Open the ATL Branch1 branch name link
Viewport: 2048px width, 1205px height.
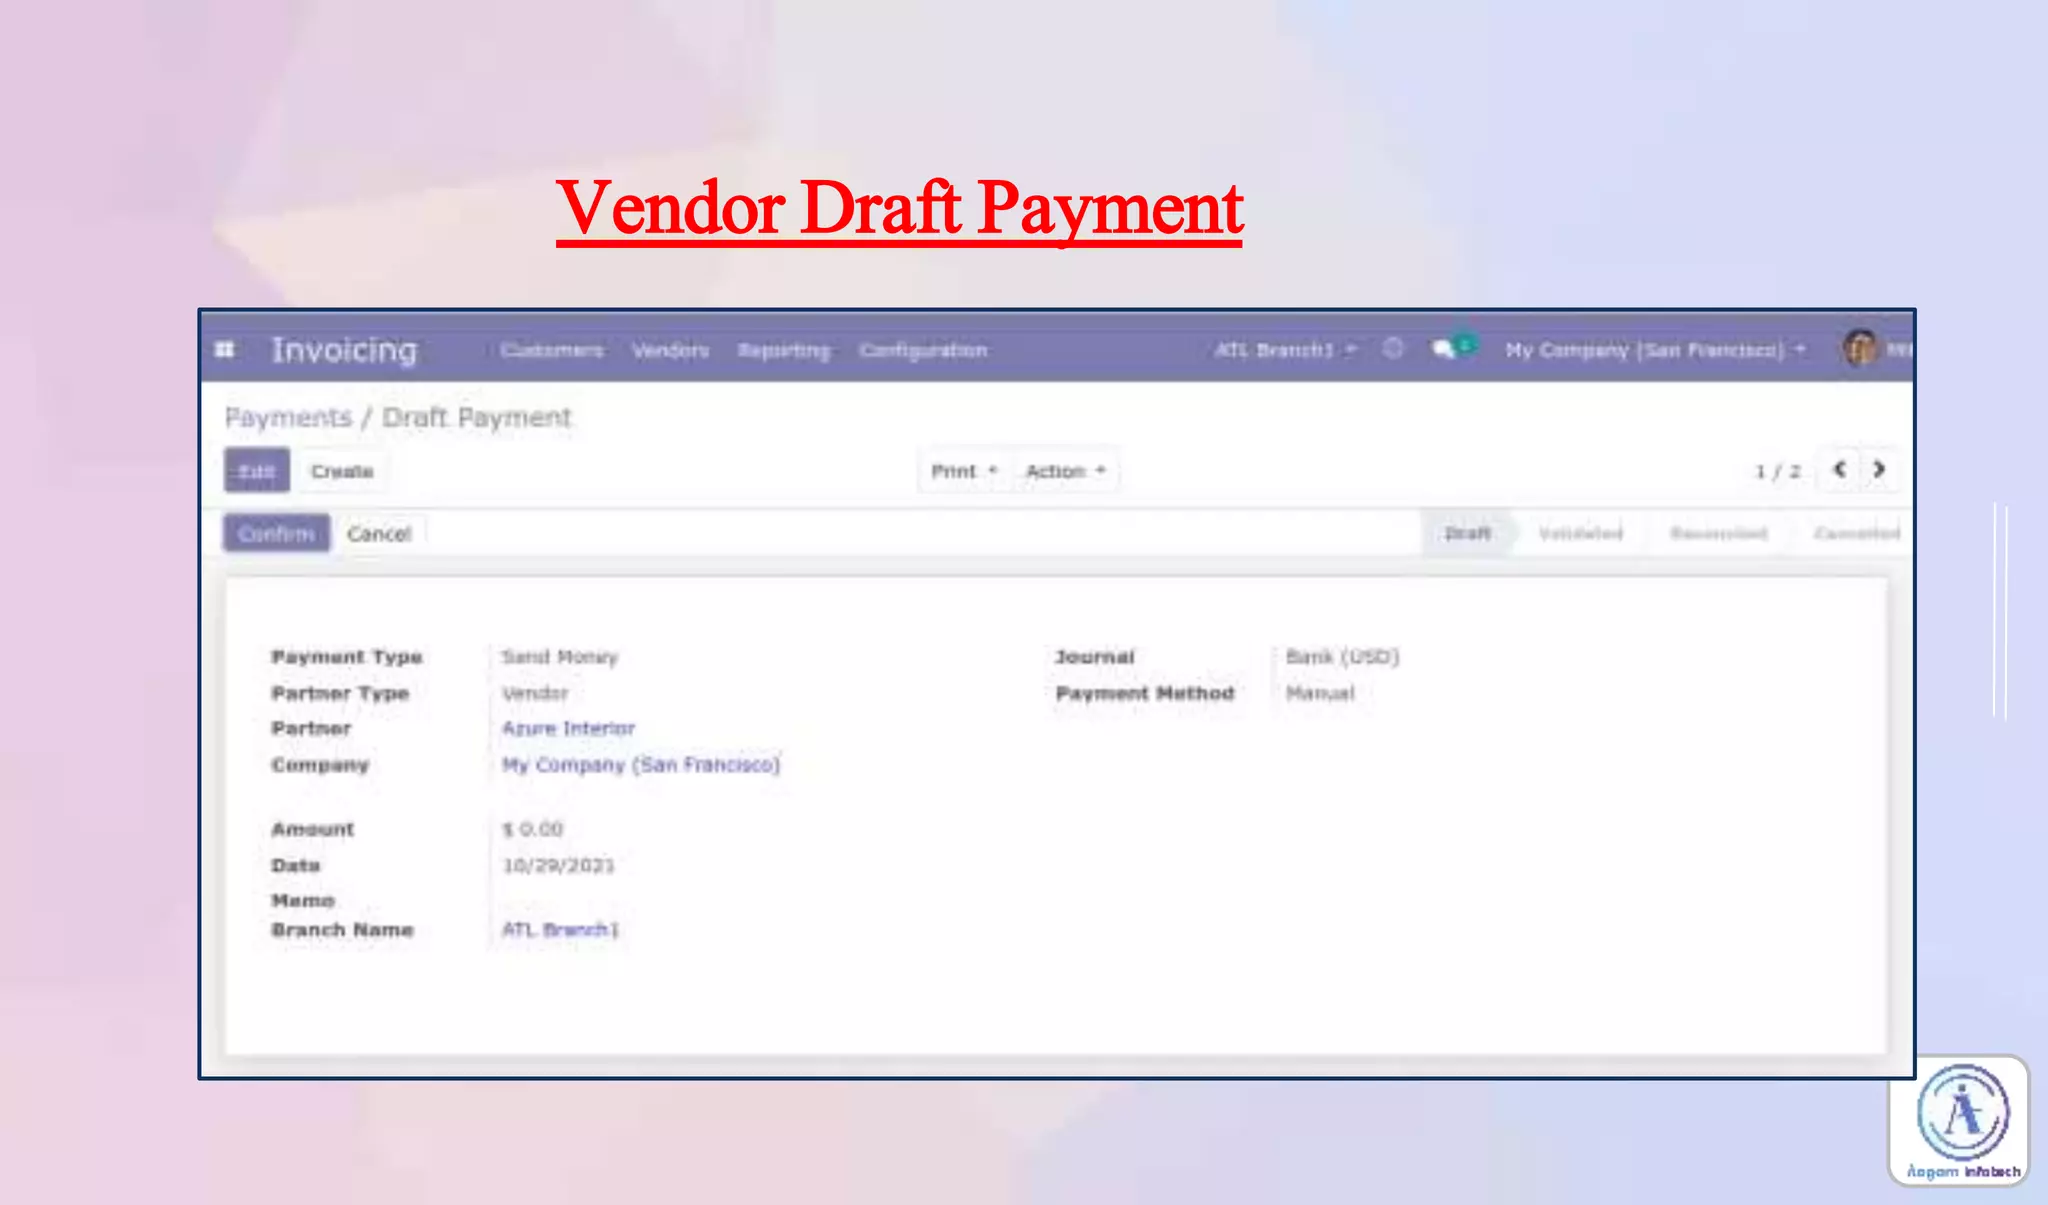tap(560, 930)
